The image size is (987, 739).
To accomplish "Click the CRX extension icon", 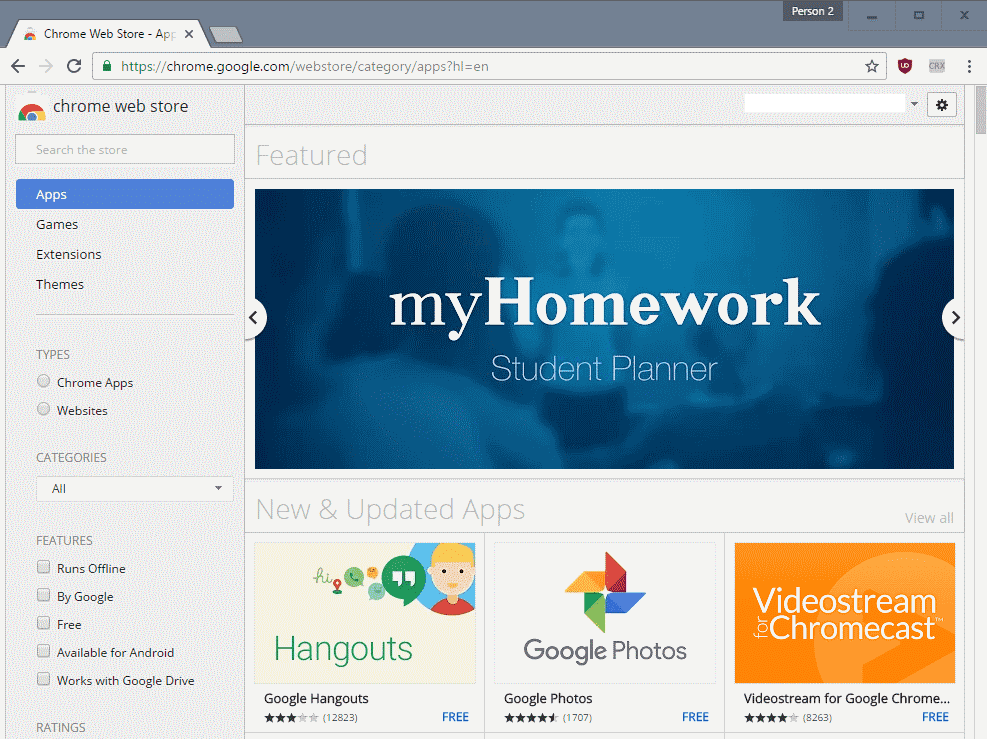I will point(937,65).
